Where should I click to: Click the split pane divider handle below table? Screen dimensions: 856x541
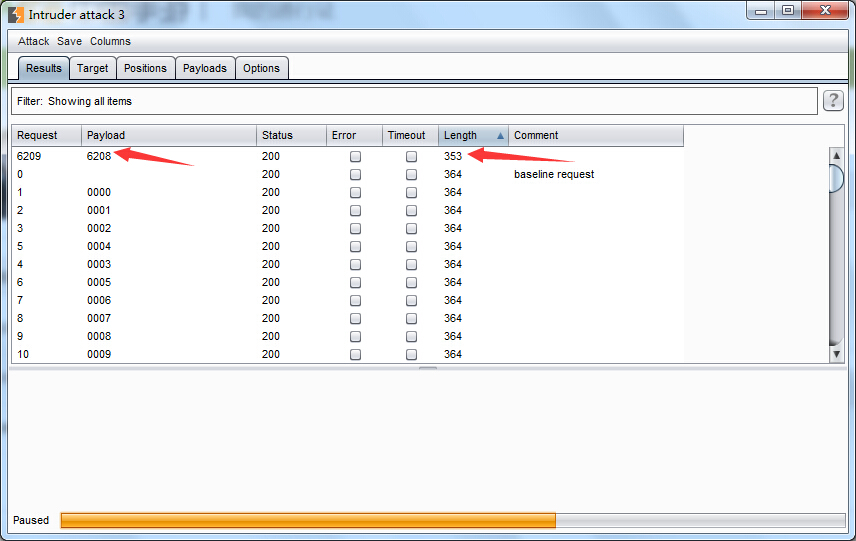(x=428, y=368)
